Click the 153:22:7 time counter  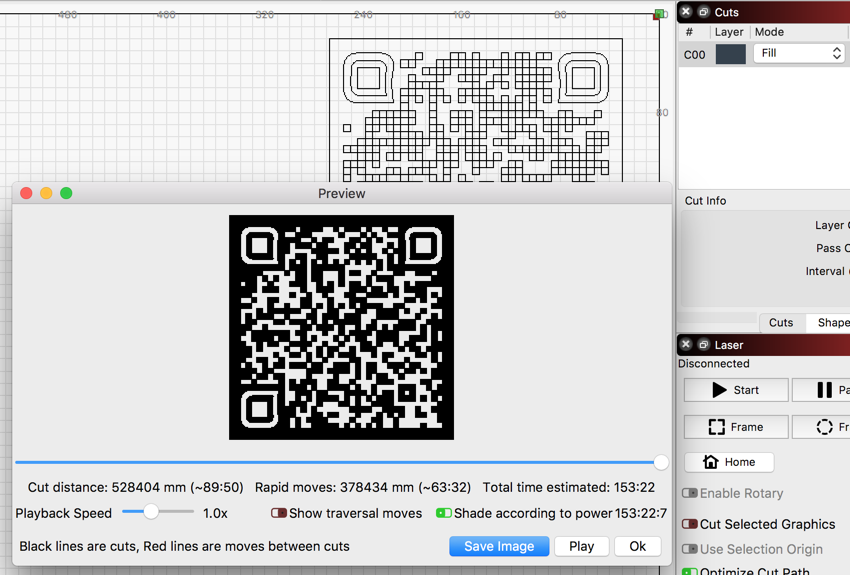(x=641, y=513)
